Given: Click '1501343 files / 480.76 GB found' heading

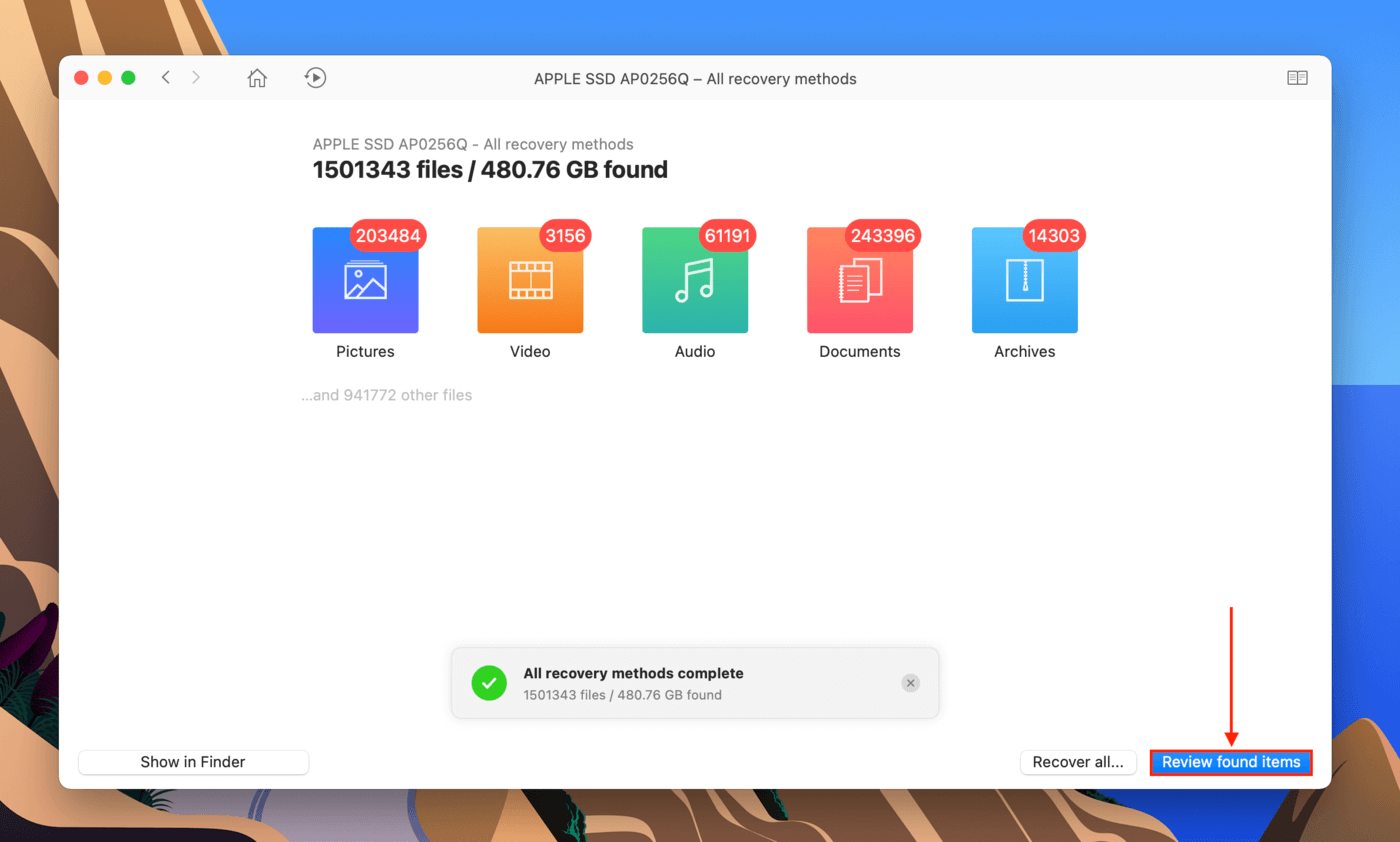Looking at the screenshot, I should pyautogui.click(x=490, y=170).
